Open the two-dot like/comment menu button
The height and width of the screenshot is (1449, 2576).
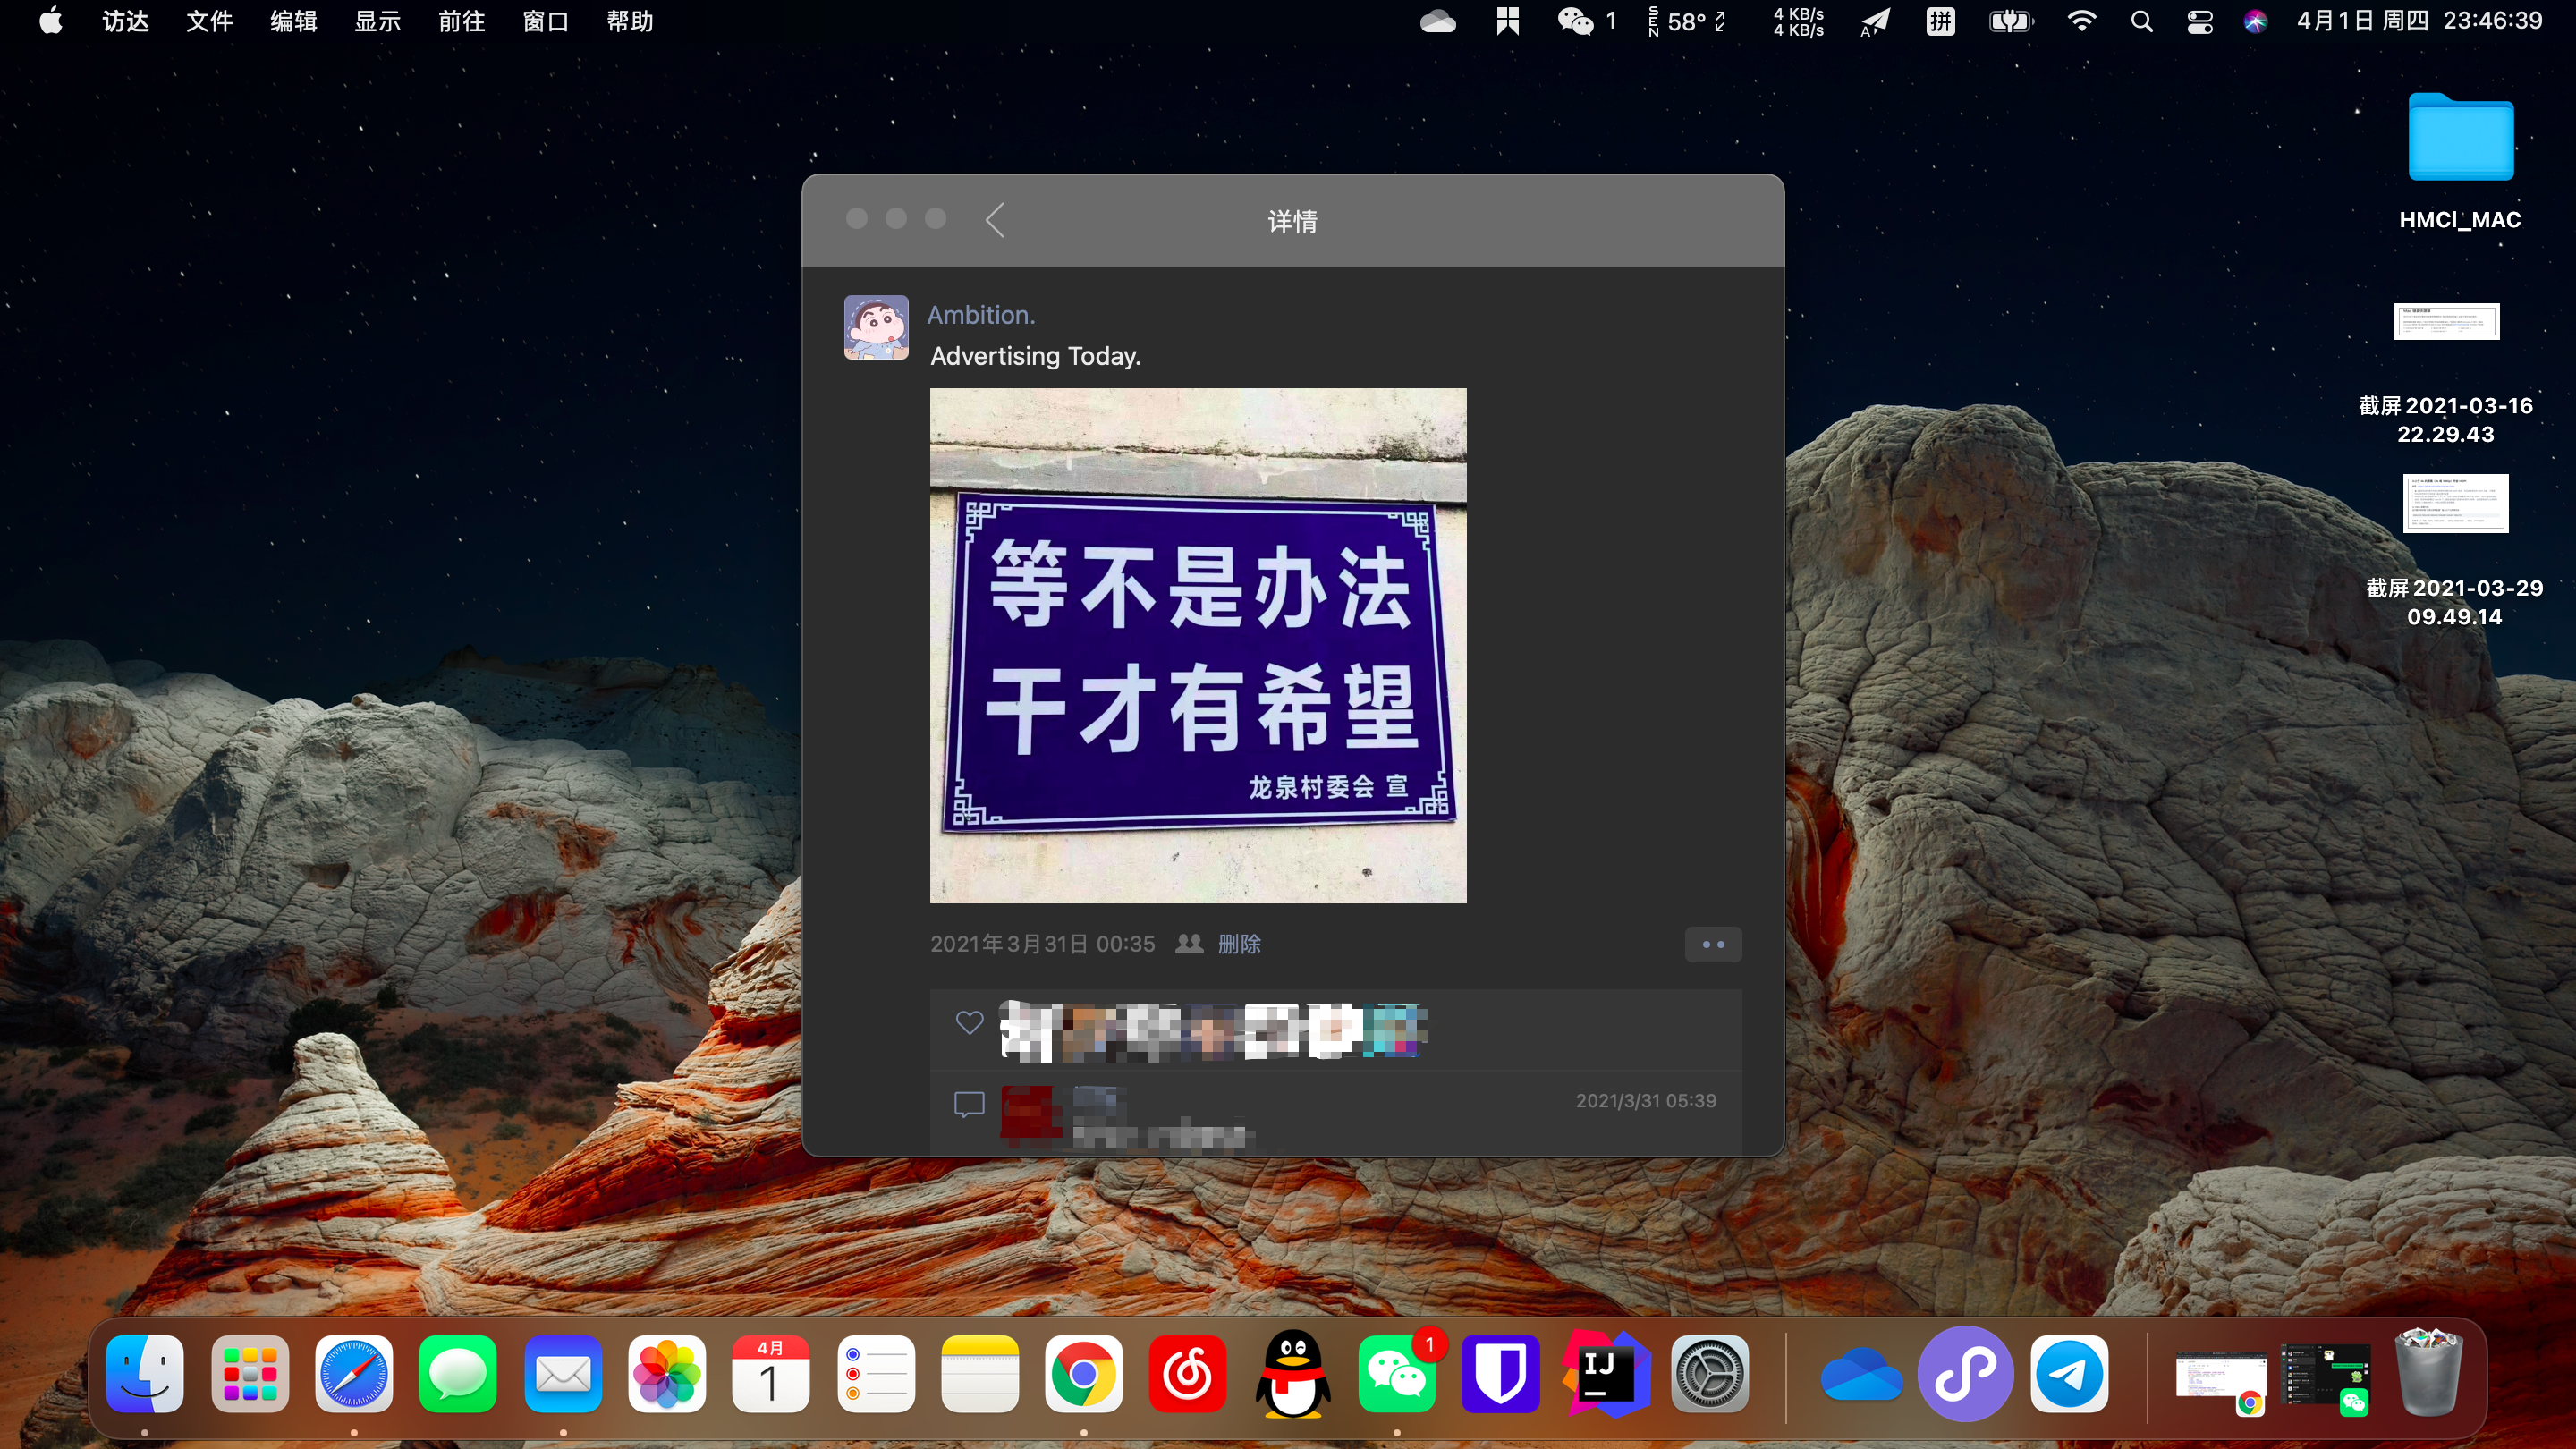pos(1713,944)
